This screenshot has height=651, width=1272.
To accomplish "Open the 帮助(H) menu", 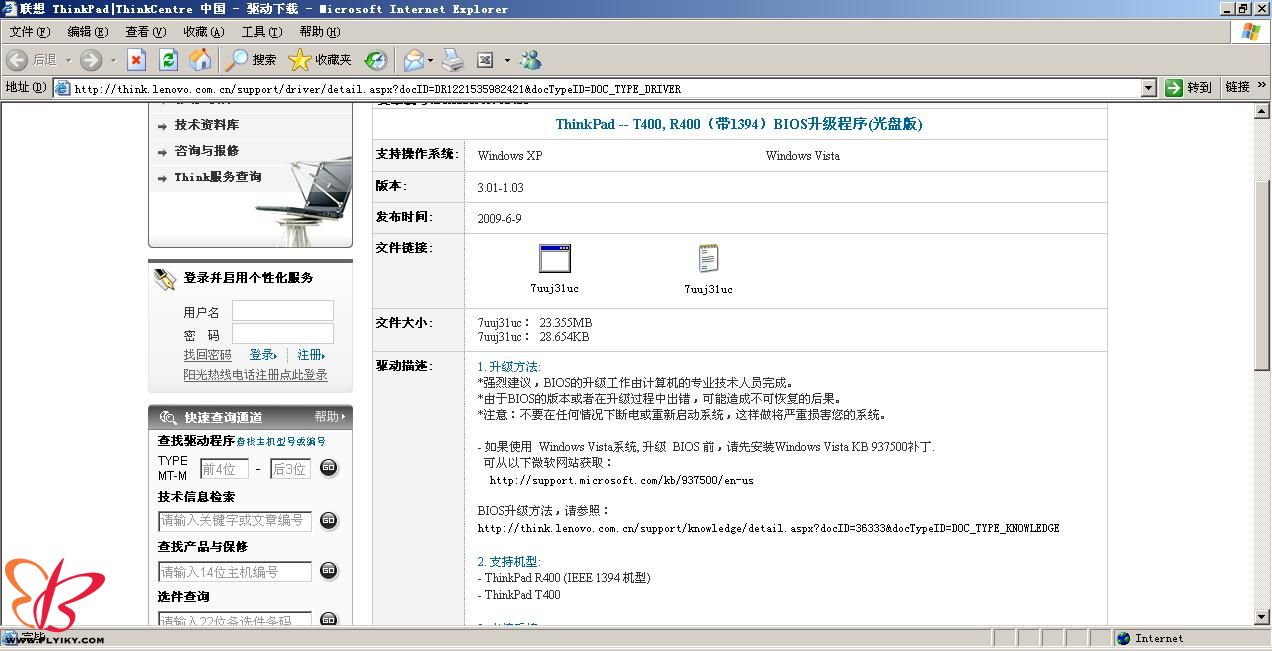I will tap(320, 32).
